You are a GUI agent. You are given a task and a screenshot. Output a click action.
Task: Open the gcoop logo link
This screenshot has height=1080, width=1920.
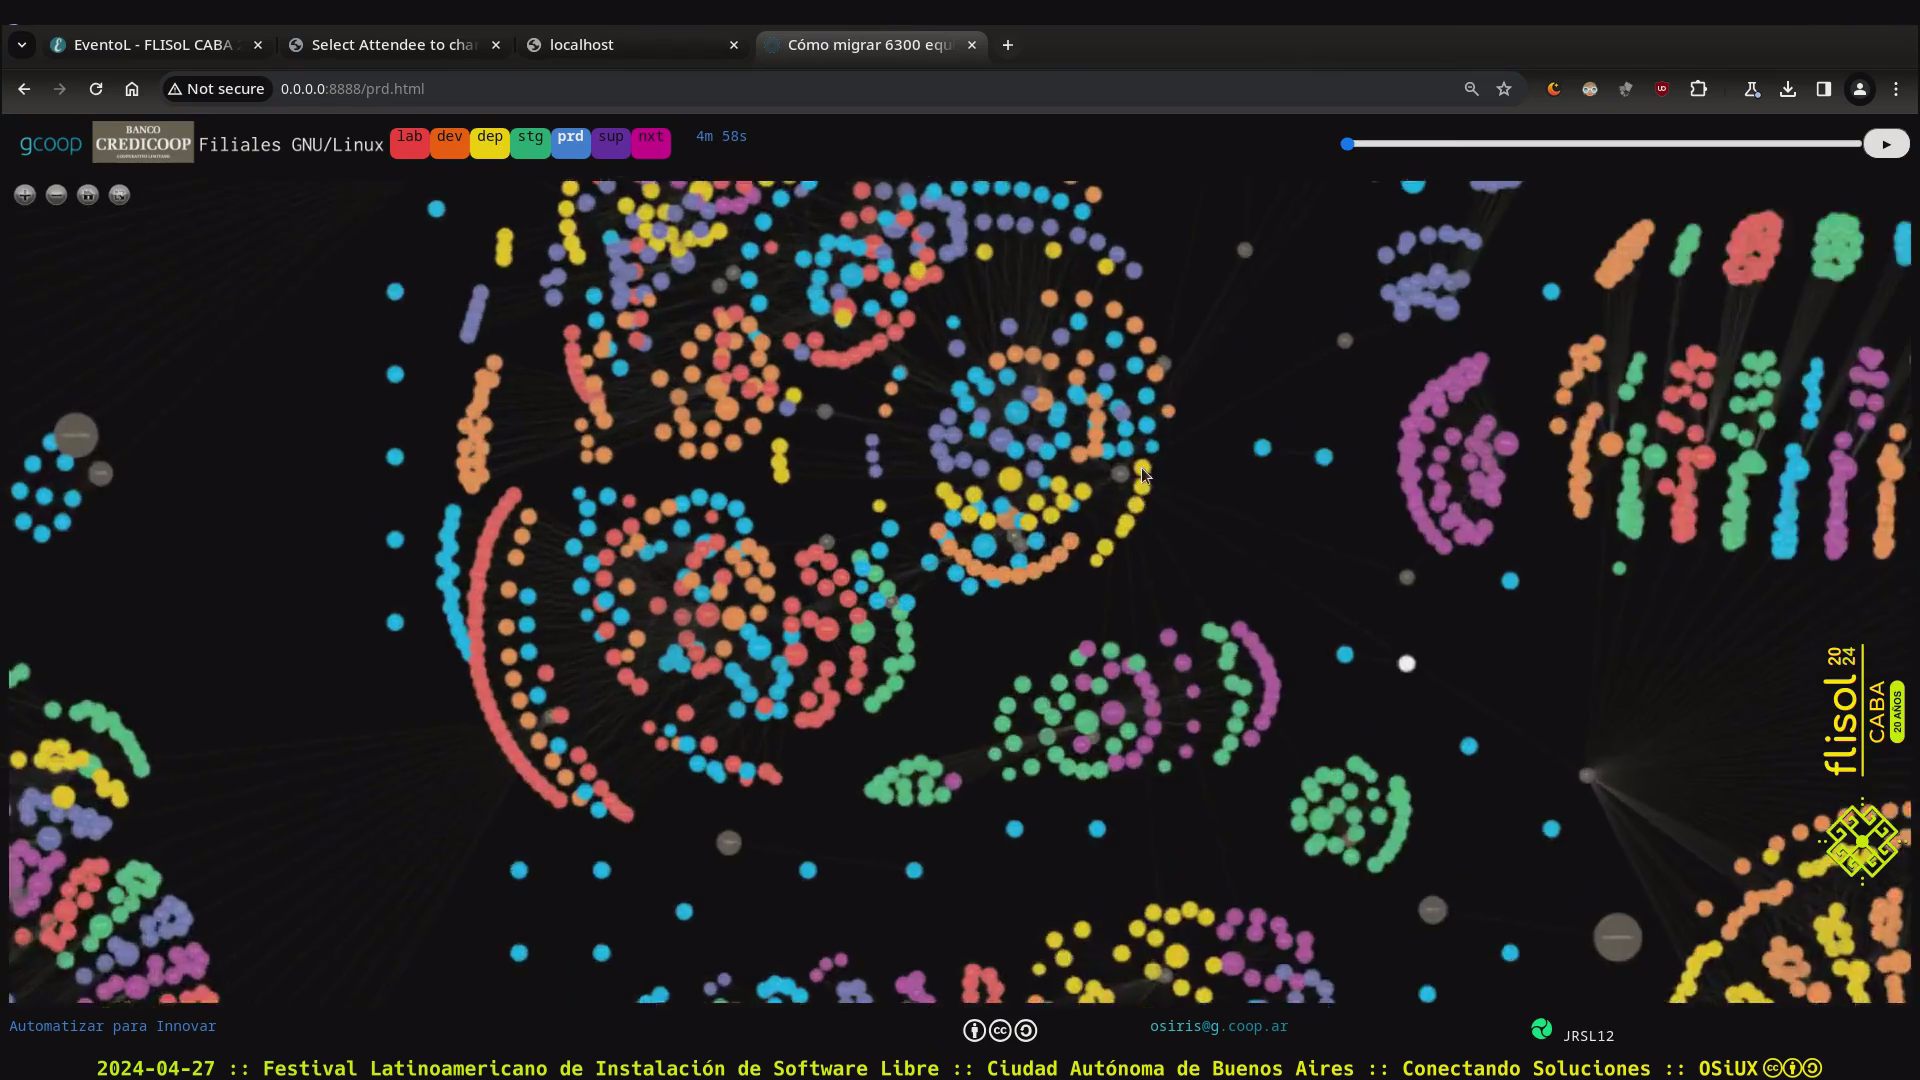(x=51, y=144)
